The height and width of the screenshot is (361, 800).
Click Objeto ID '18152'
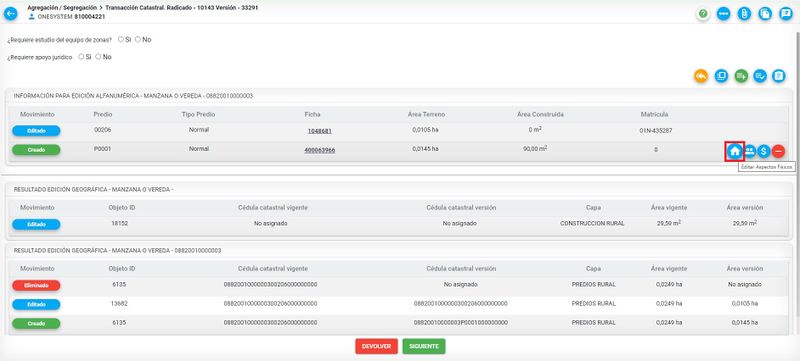point(120,223)
